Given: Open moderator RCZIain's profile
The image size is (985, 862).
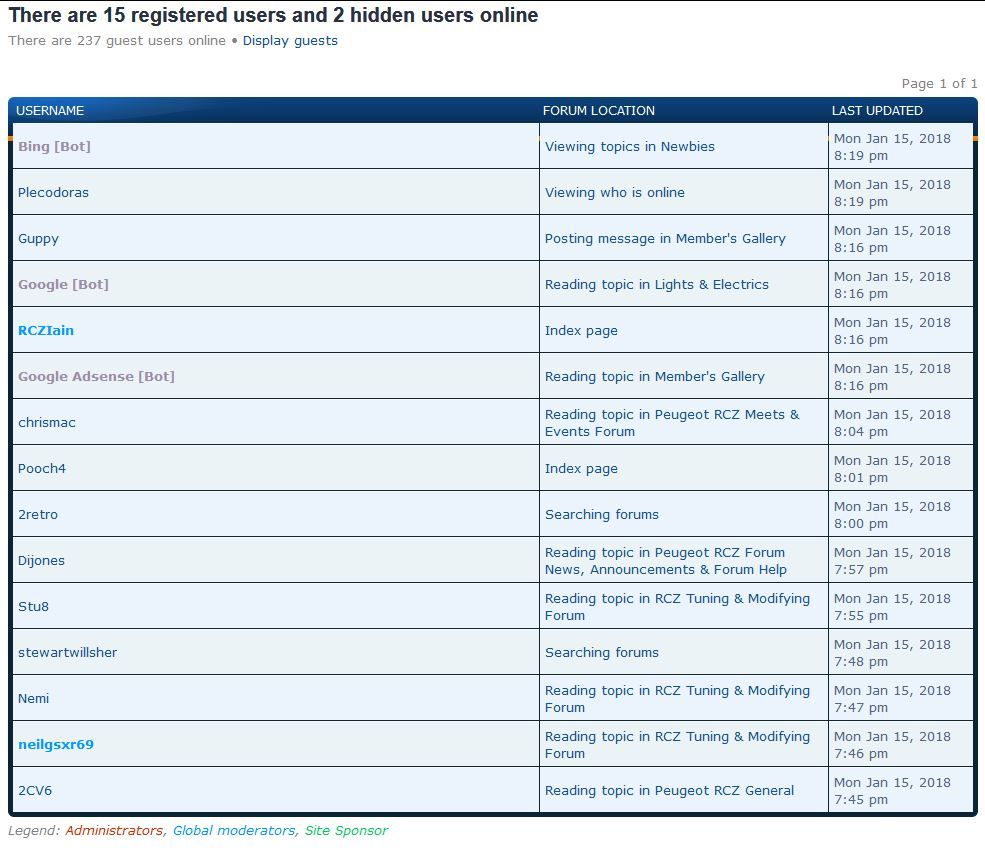Looking at the screenshot, I should [46, 331].
